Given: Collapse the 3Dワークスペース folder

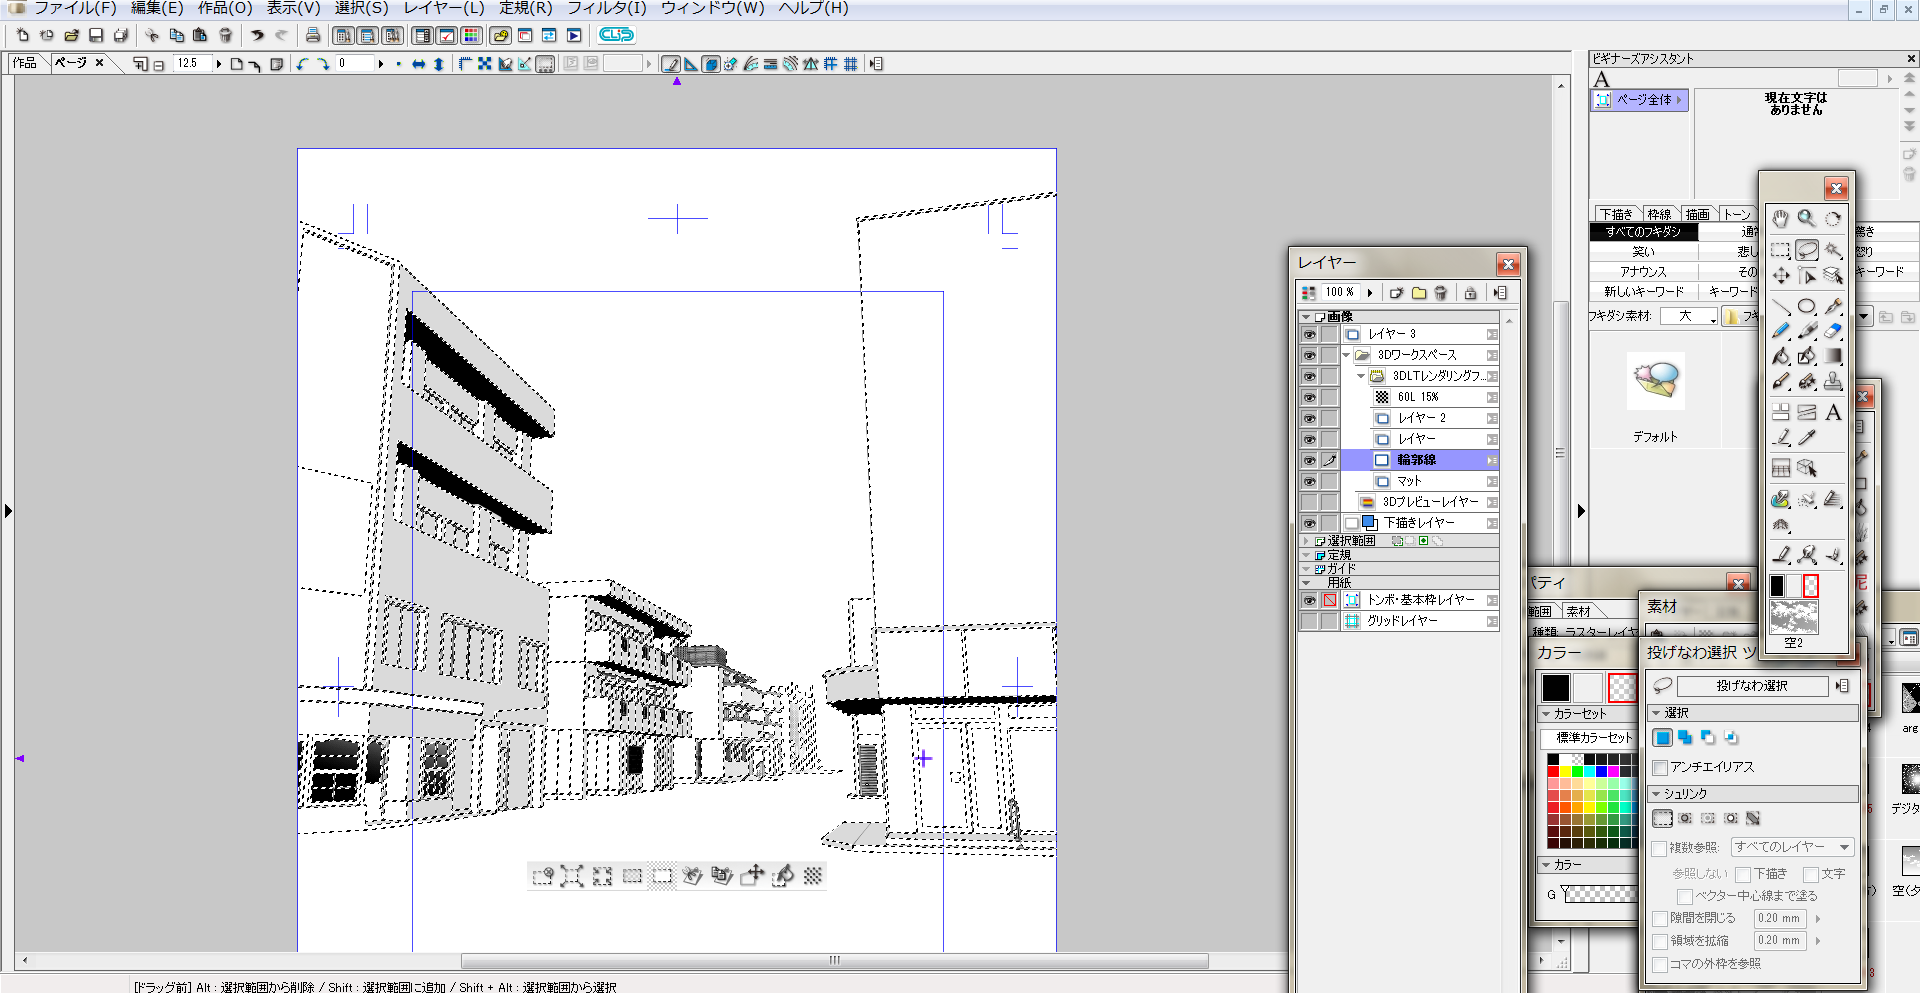Looking at the screenshot, I should click(1346, 355).
